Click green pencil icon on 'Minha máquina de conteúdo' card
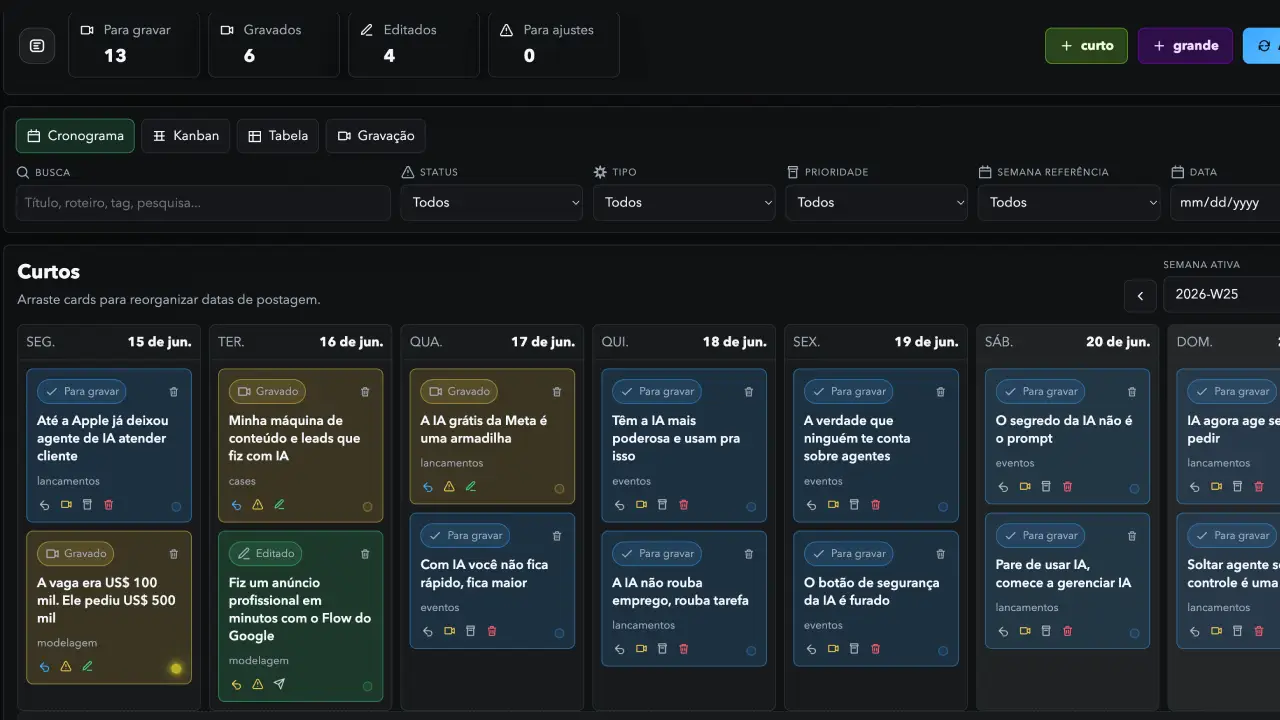1280x720 pixels. [x=279, y=505]
